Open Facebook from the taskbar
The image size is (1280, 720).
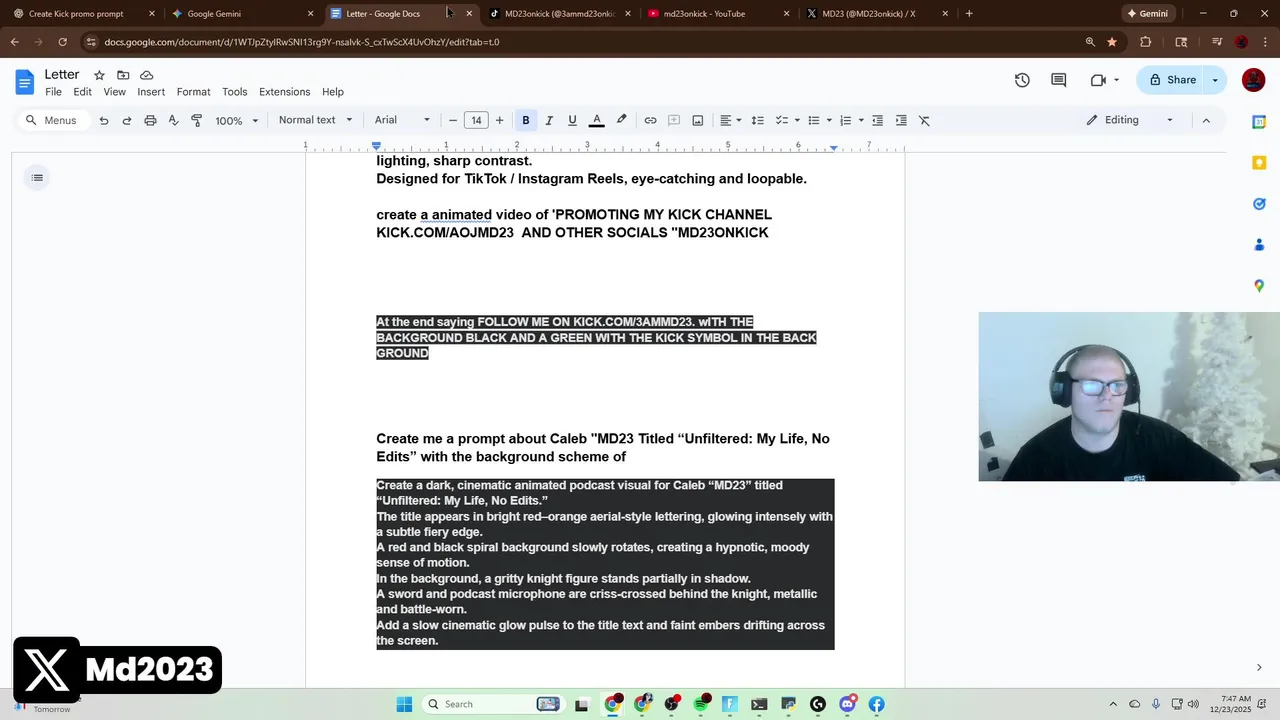tap(876, 704)
